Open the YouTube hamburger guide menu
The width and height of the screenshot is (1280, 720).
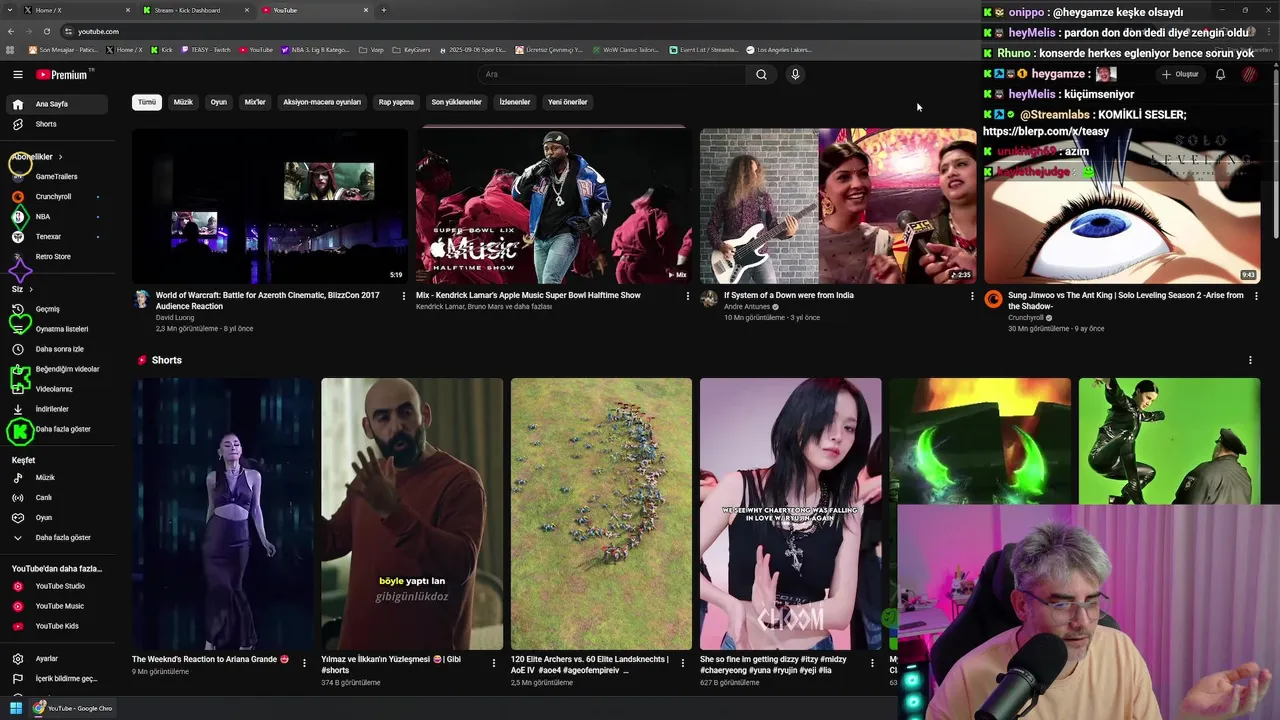click(x=17, y=74)
